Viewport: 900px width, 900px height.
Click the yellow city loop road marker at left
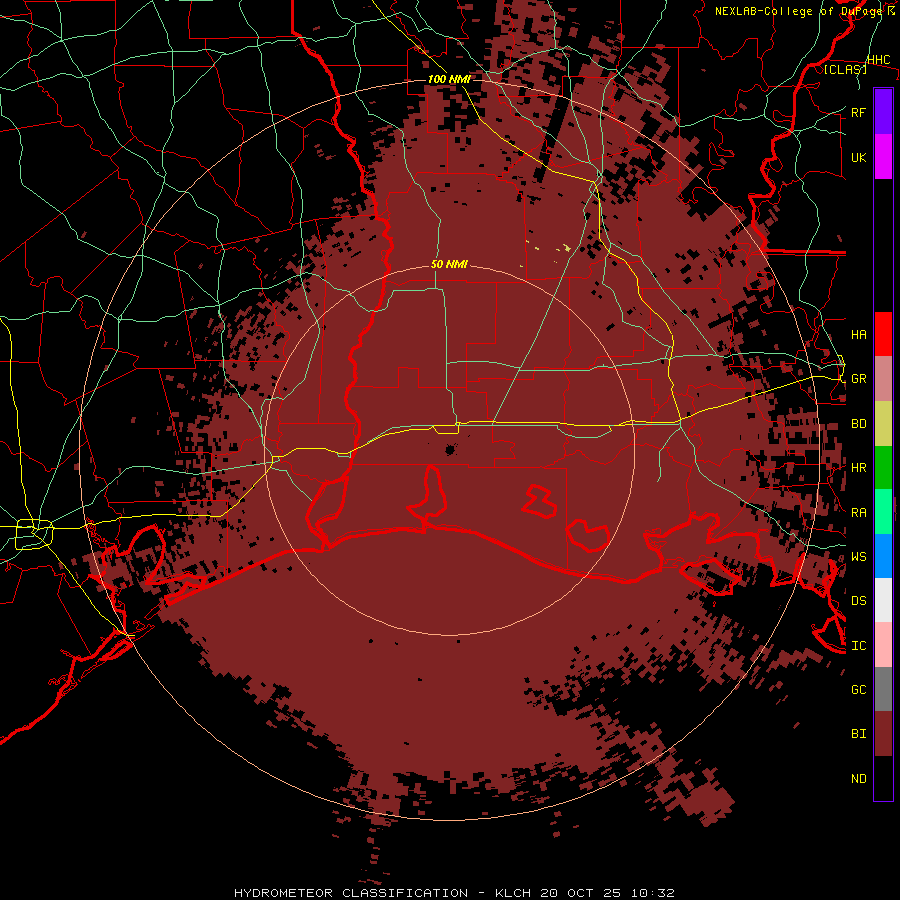coord(34,533)
